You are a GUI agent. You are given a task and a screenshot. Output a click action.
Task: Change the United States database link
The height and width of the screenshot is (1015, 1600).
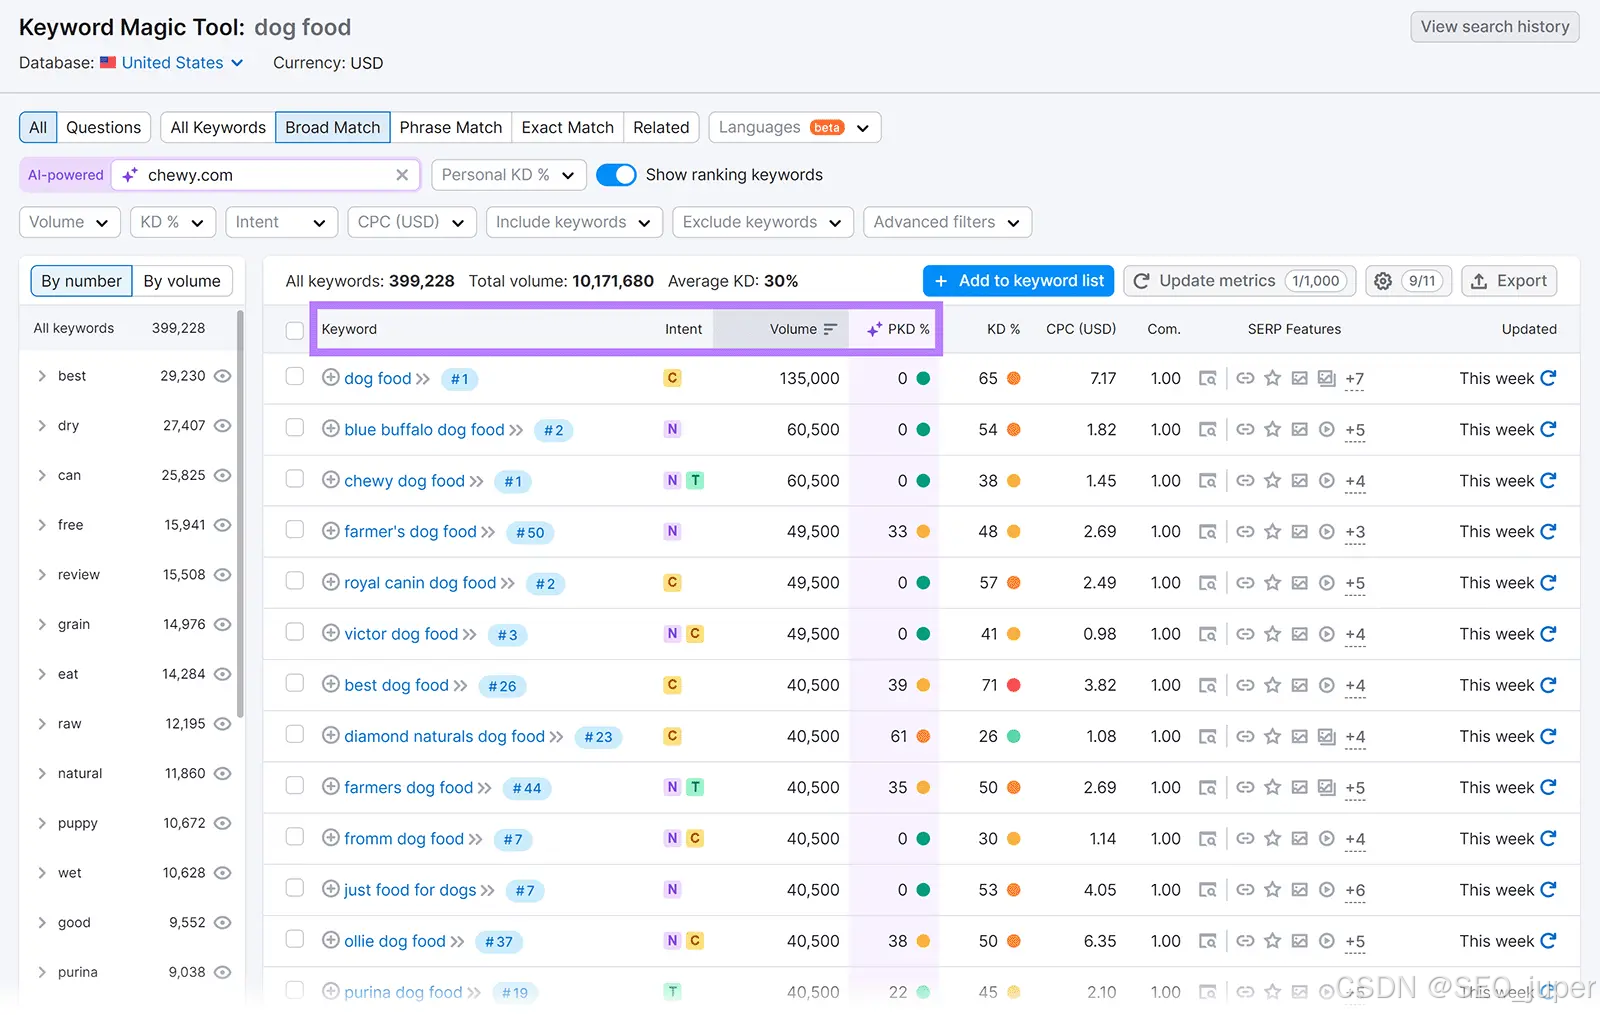(182, 62)
